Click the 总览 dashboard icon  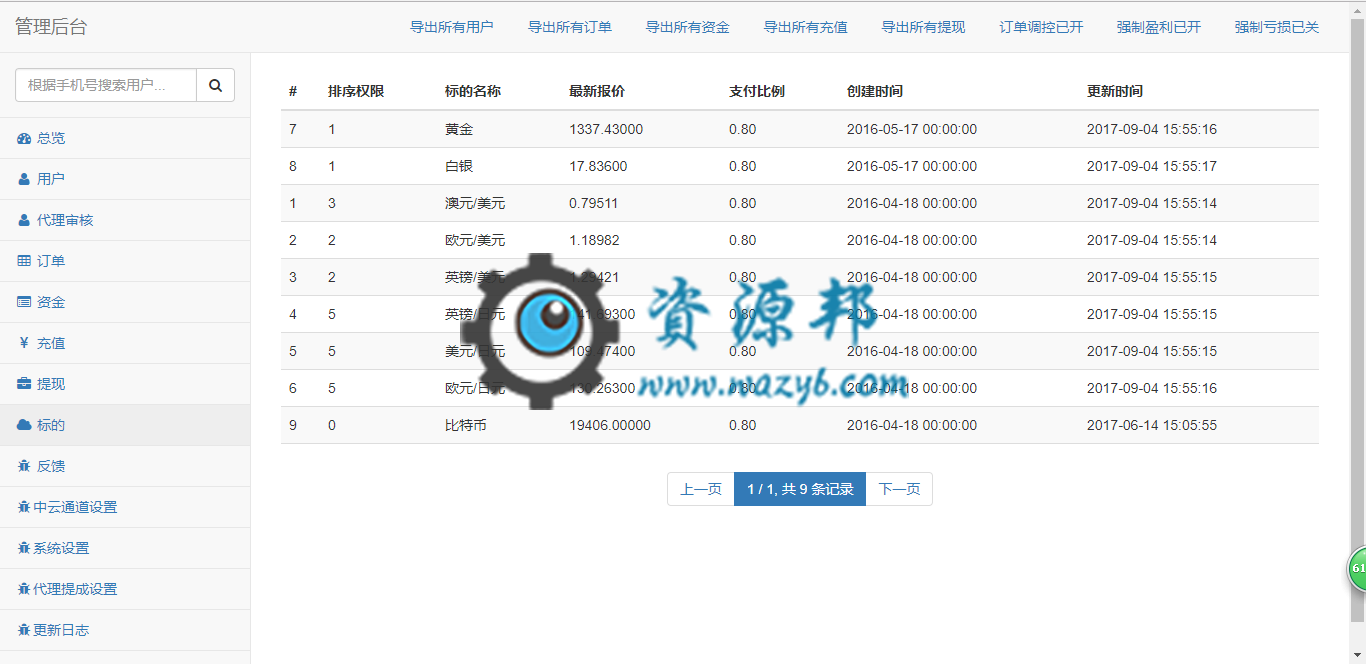pyautogui.click(x=24, y=138)
